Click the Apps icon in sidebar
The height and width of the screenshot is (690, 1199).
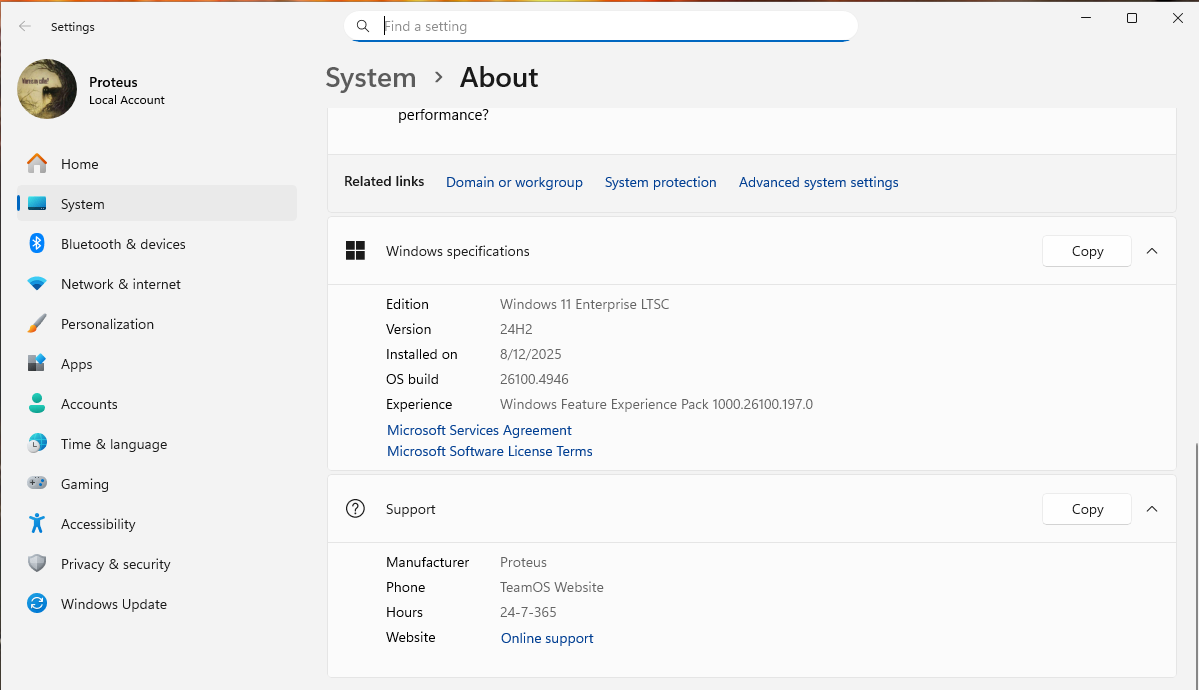[x=37, y=363]
